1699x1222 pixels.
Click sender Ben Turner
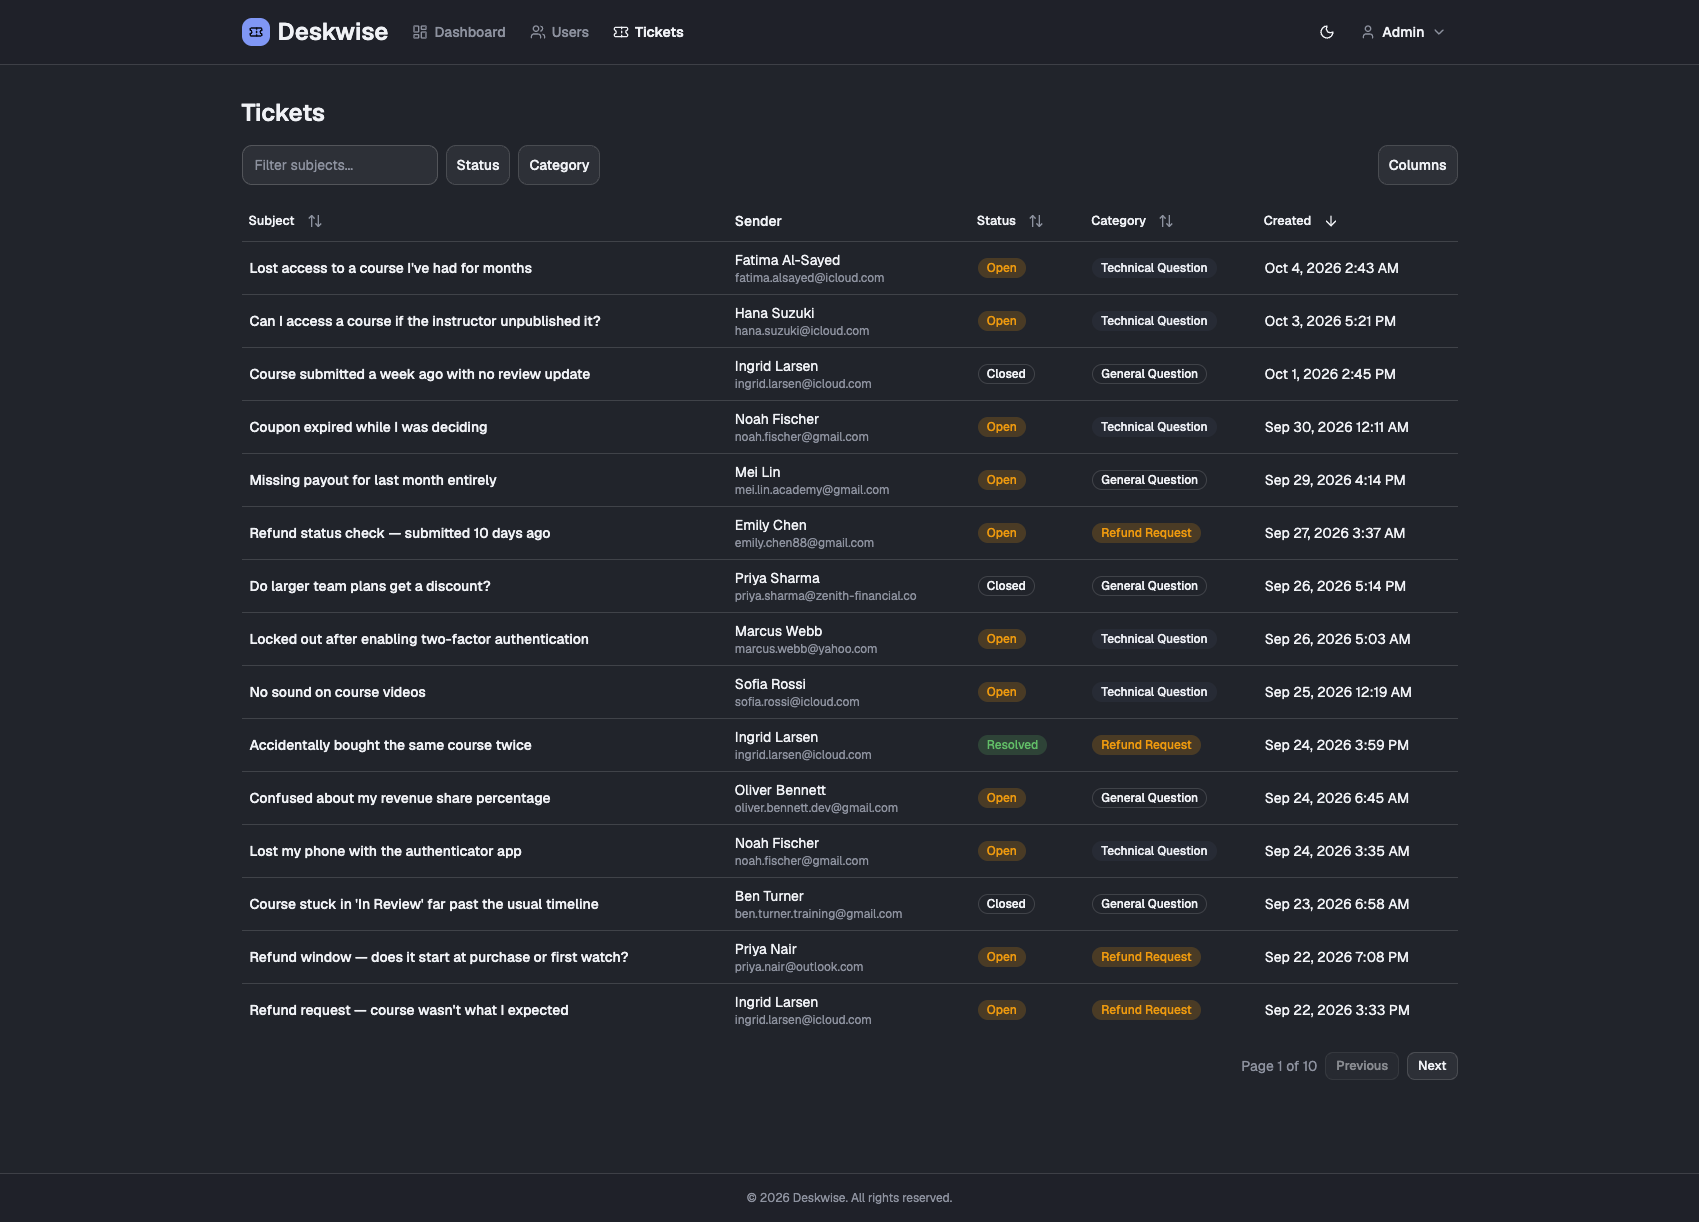(x=769, y=896)
